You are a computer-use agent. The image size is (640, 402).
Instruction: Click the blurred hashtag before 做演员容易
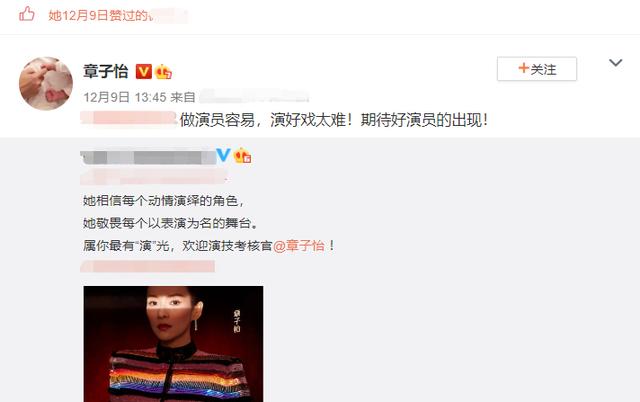click(129, 118)
